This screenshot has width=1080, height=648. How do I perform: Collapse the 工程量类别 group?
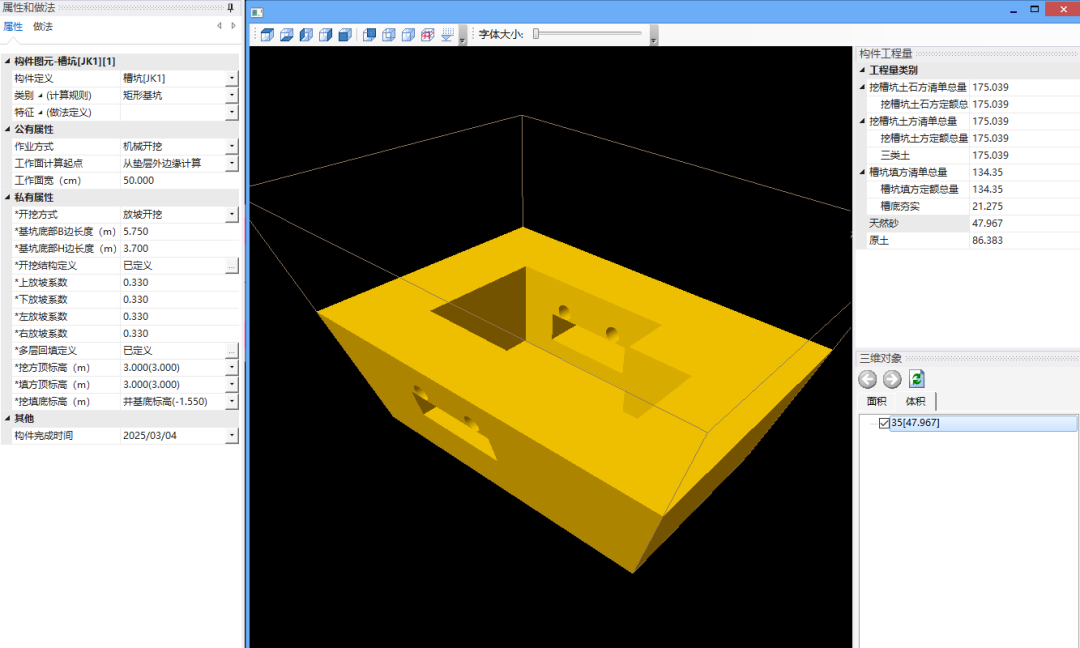pyautogui.click(x=862, y=70)
